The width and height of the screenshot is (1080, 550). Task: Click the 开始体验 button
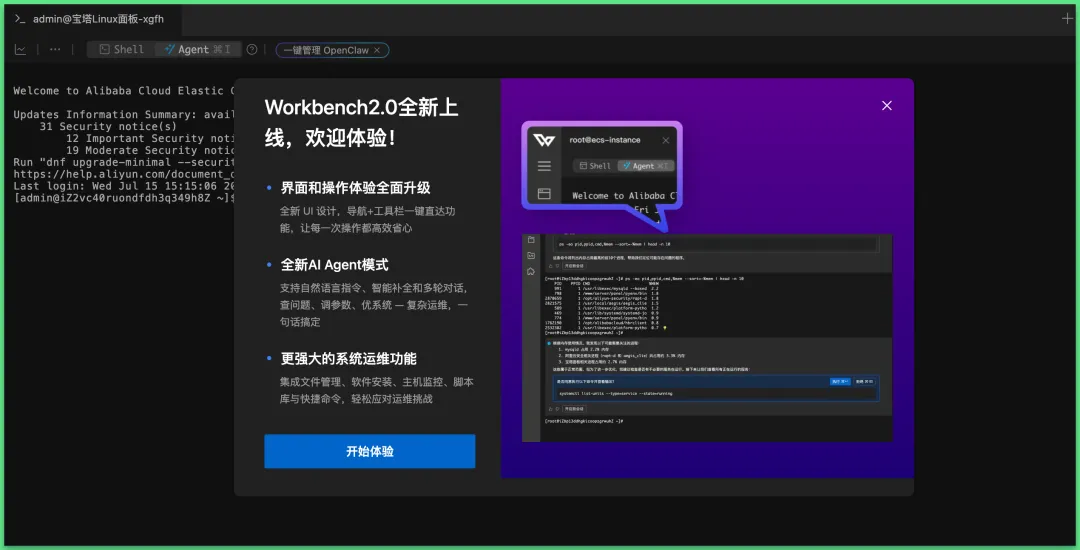pyautogui.click(x=369, y=452)
